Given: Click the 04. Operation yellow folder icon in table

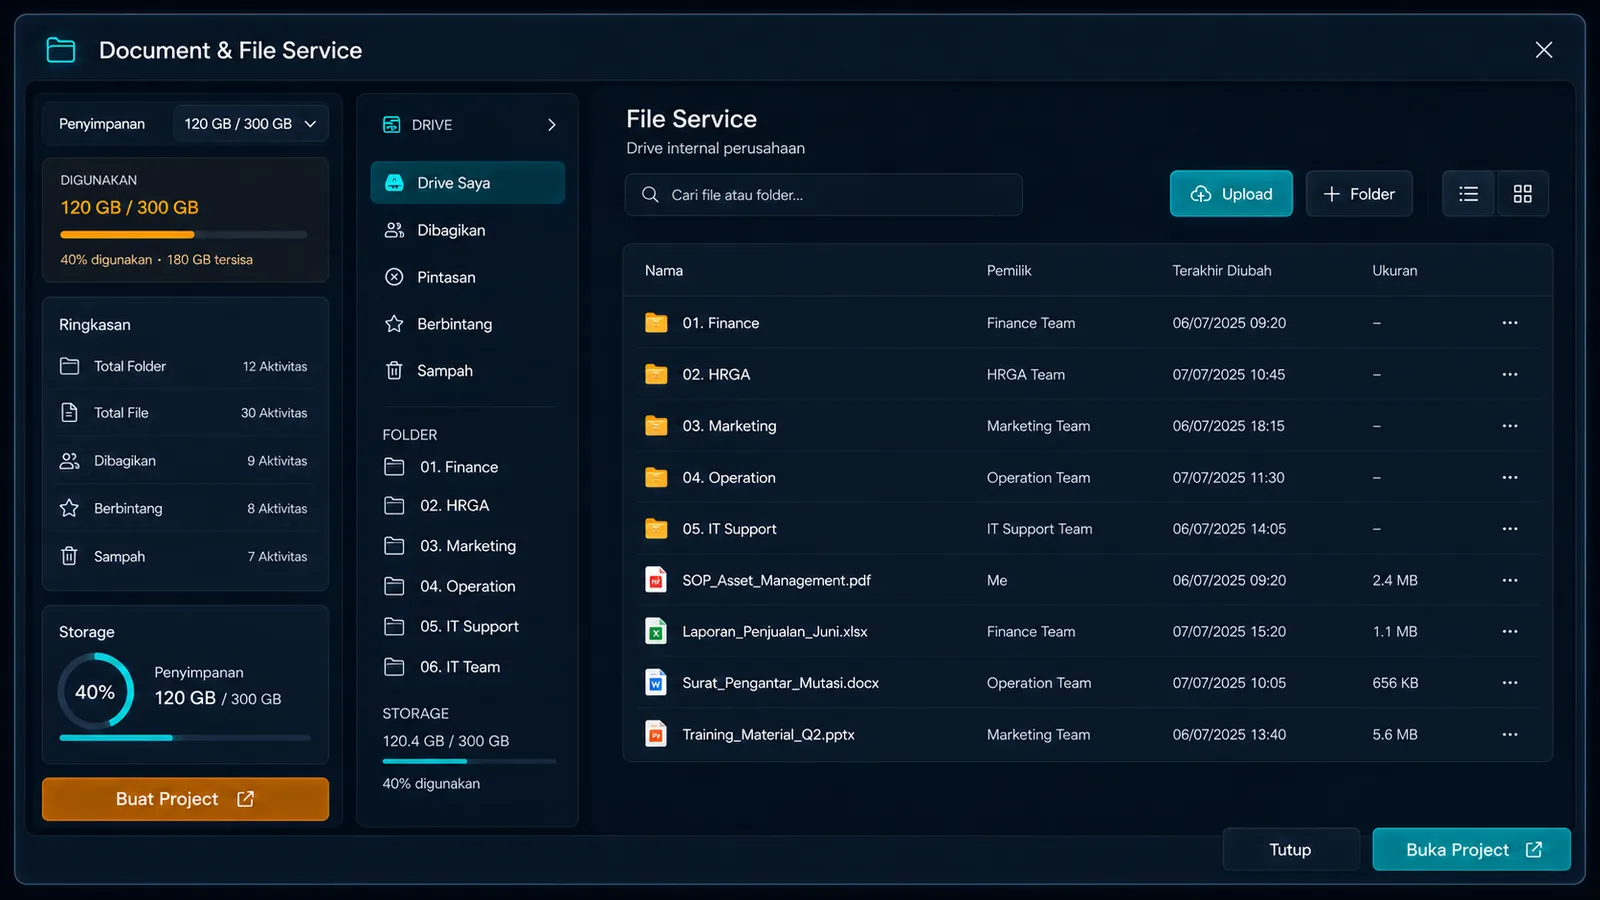Looking at the screenshot, I should tap(656, 477).
